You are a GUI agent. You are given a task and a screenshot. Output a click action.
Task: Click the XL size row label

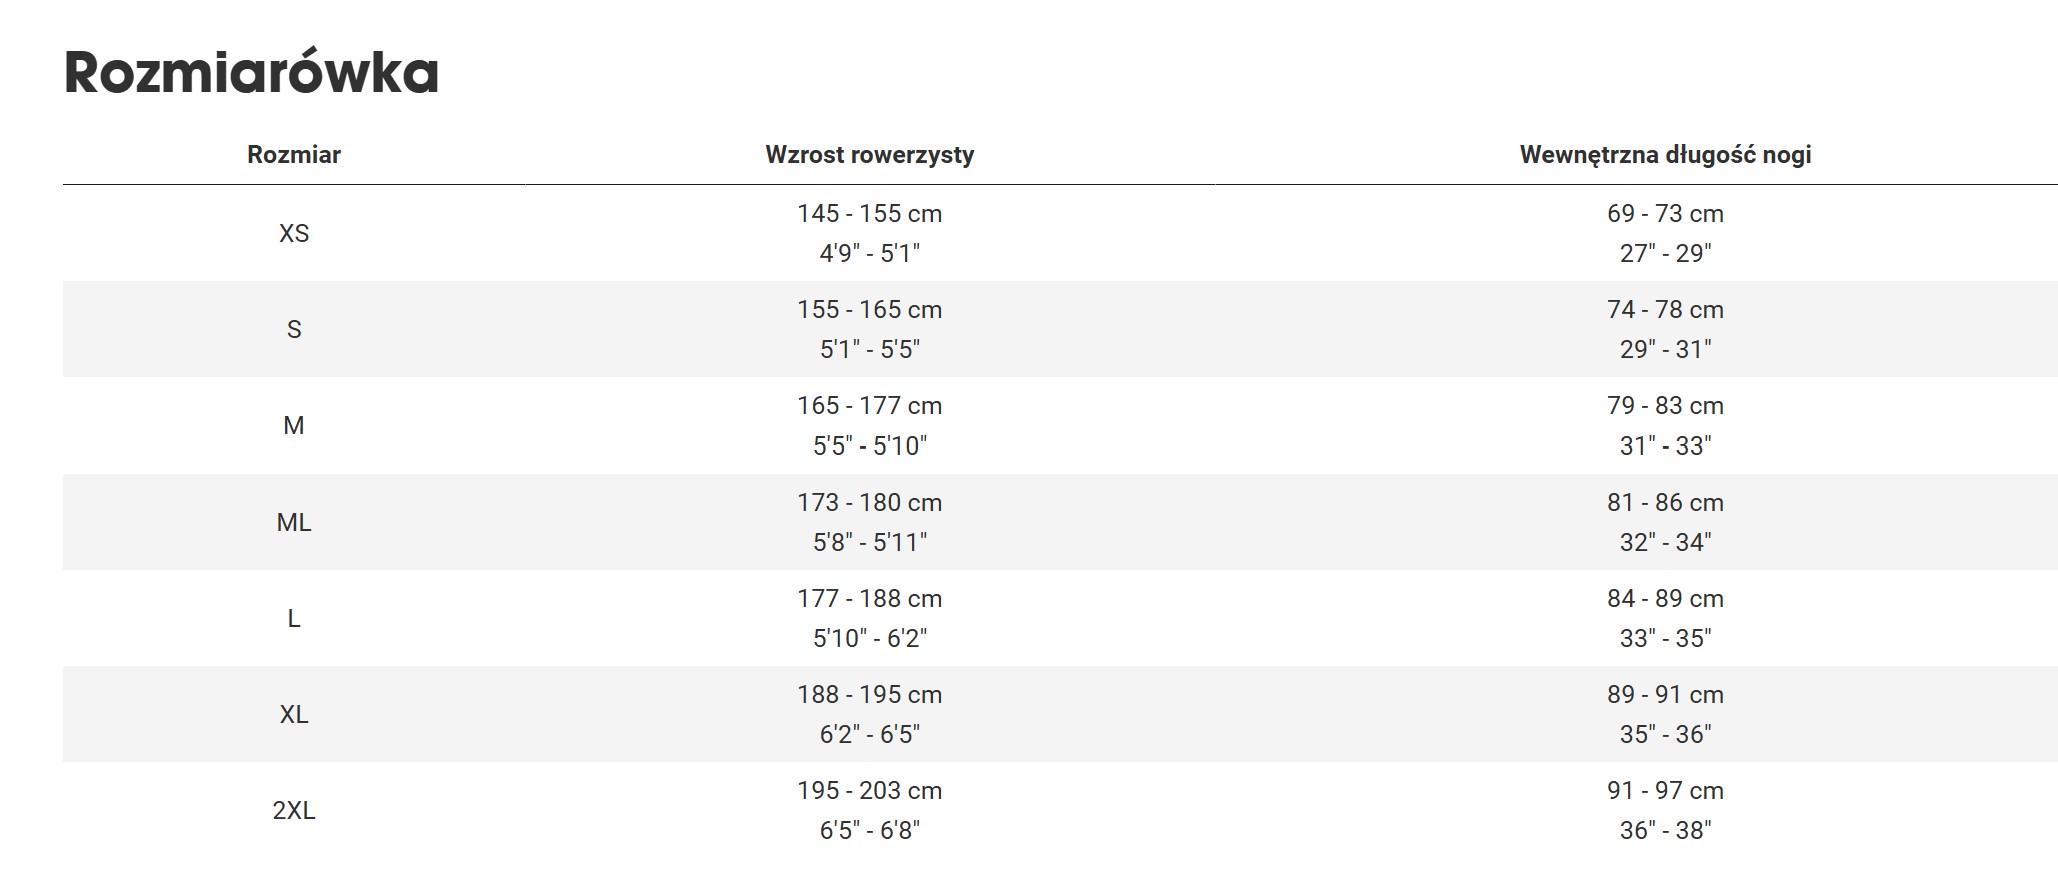(x=294, y=714)
